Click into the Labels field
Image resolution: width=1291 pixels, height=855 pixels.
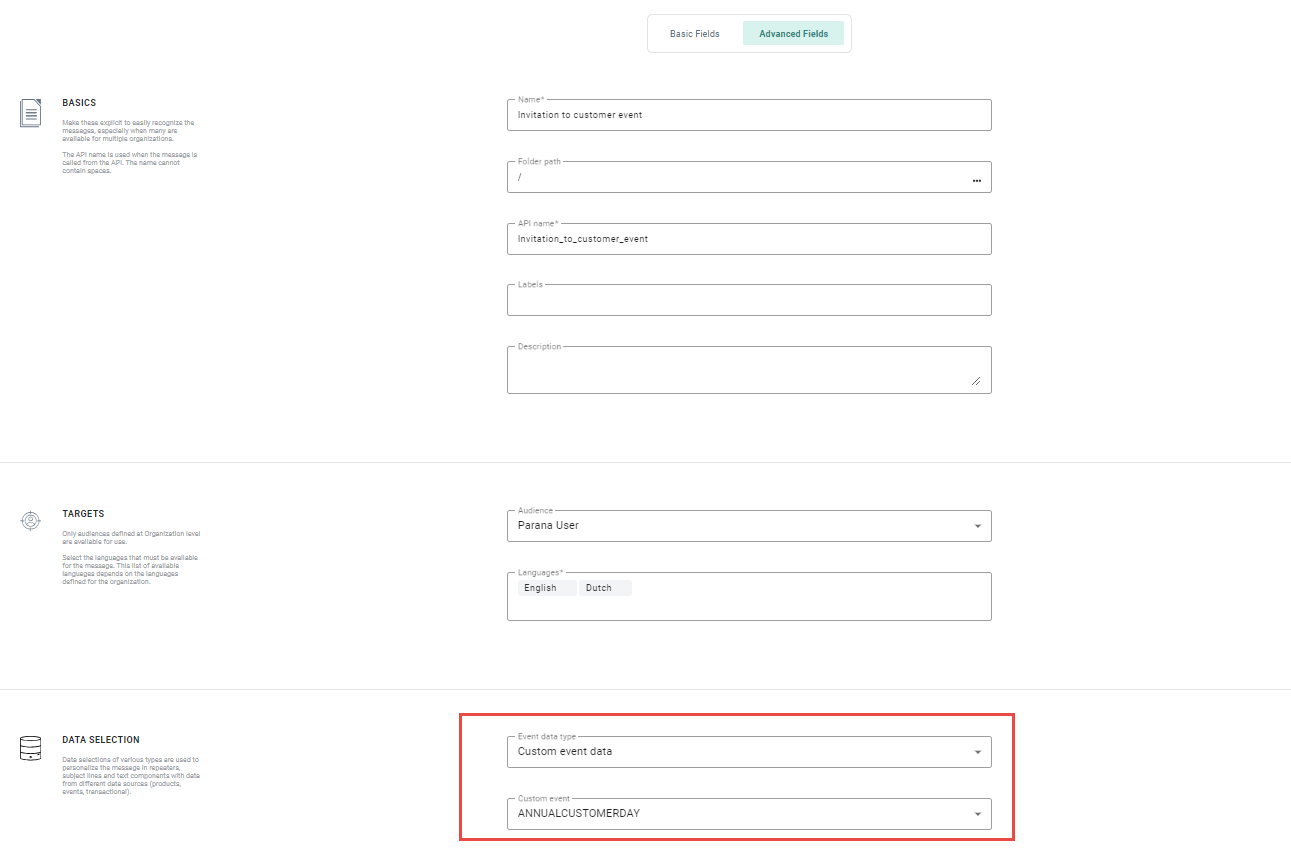click(x=748, y=301)
